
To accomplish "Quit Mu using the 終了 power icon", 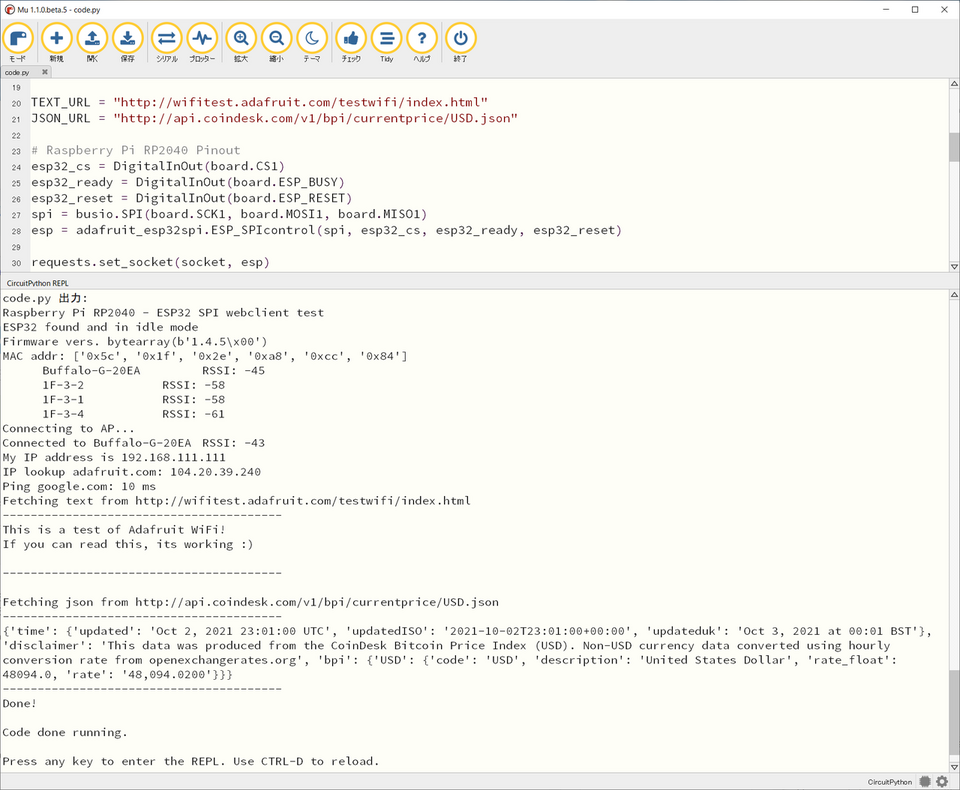I will click(x=459, y=40).
